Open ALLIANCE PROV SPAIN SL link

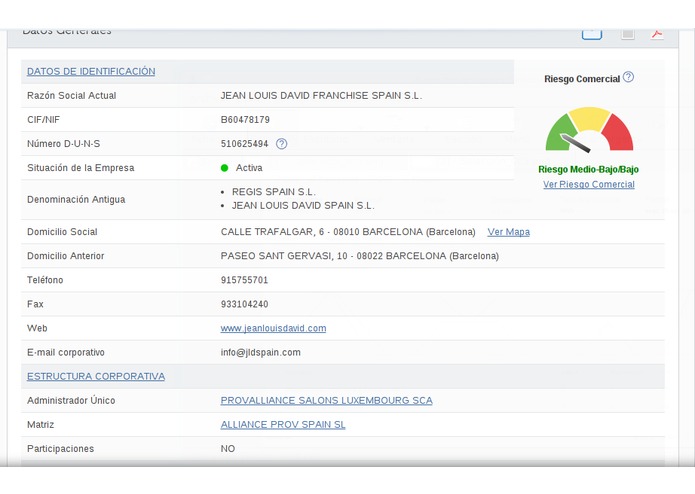tap(283, 424)
